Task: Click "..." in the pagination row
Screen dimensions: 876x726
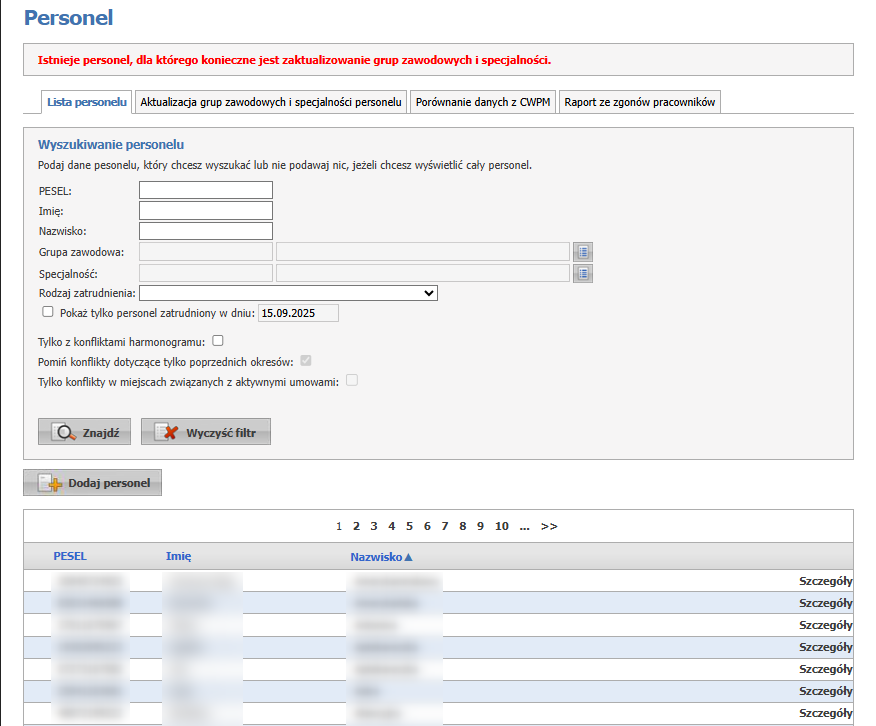Action: click(x=524, y=525)
